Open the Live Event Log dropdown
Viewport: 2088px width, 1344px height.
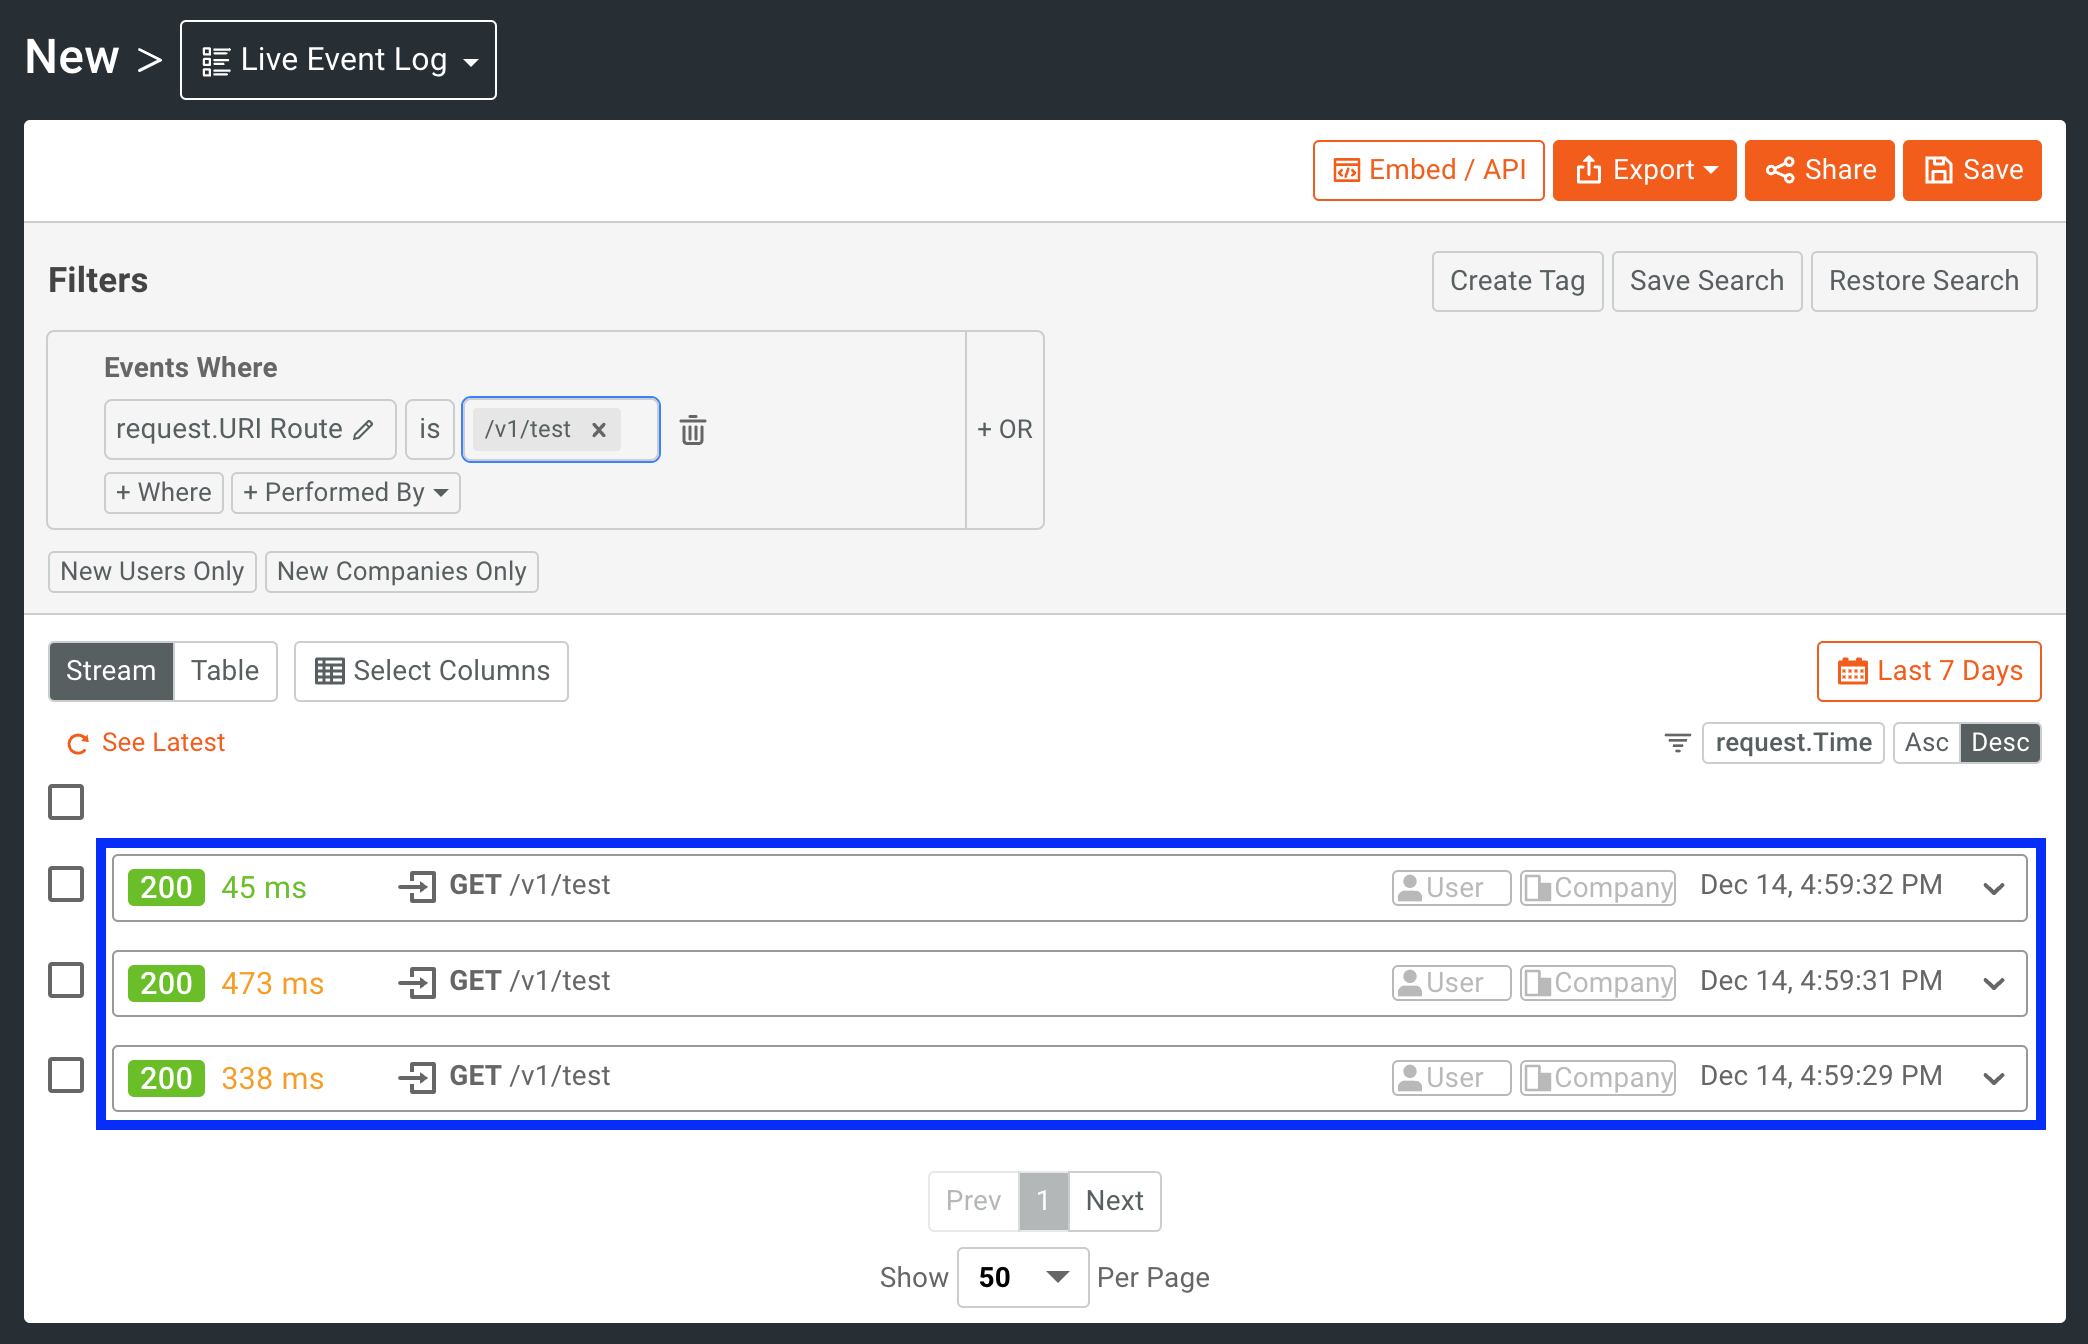[338, 60]
